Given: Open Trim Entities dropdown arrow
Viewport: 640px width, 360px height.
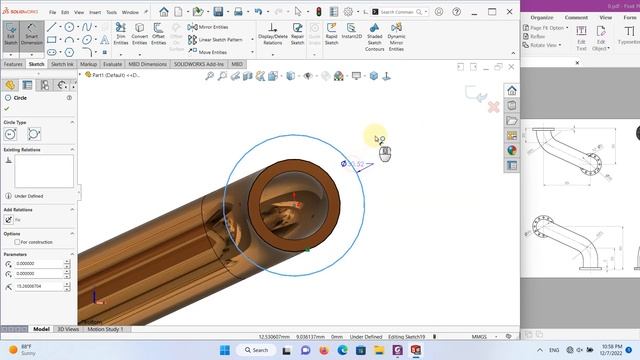Looking at the screenshot, I should point(121,54).
